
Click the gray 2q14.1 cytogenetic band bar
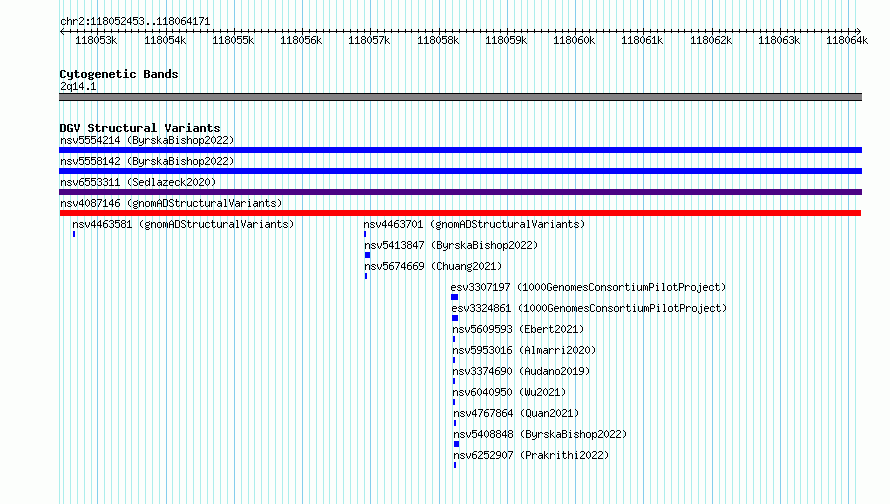coord(460,97)
